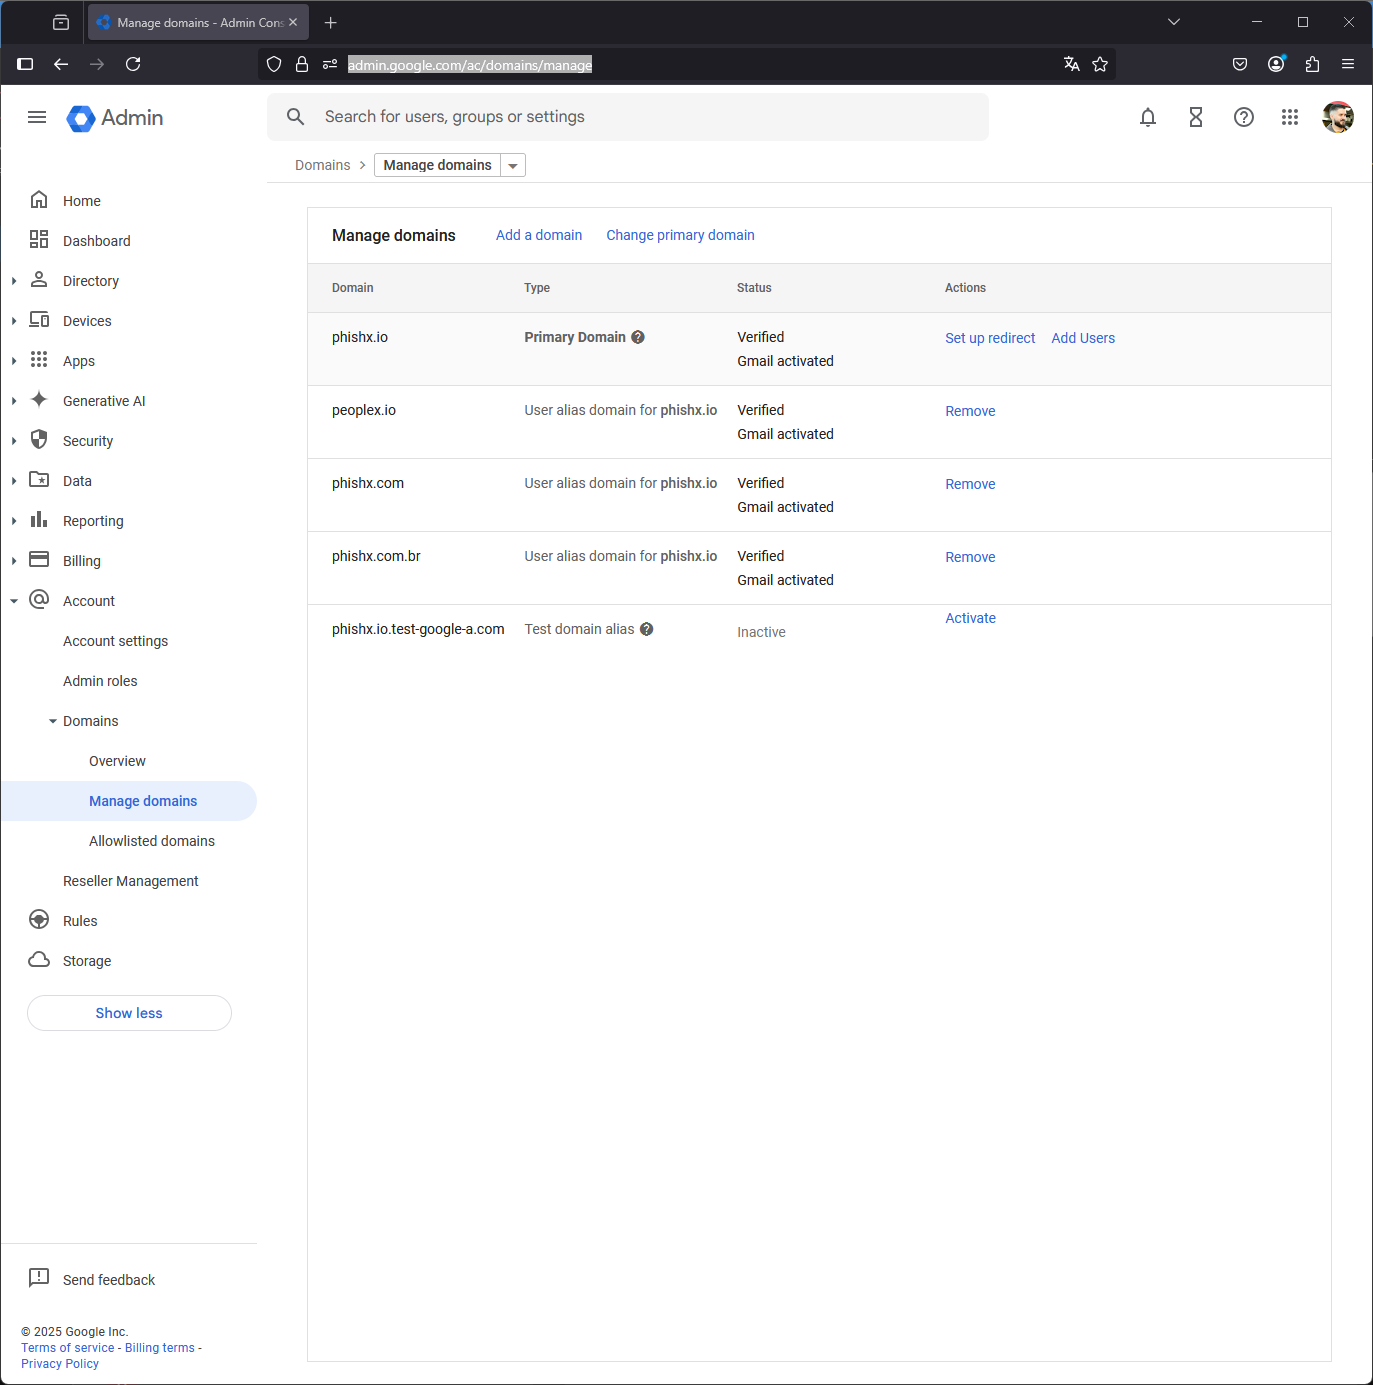Click the Show less button

(129, 1013)
